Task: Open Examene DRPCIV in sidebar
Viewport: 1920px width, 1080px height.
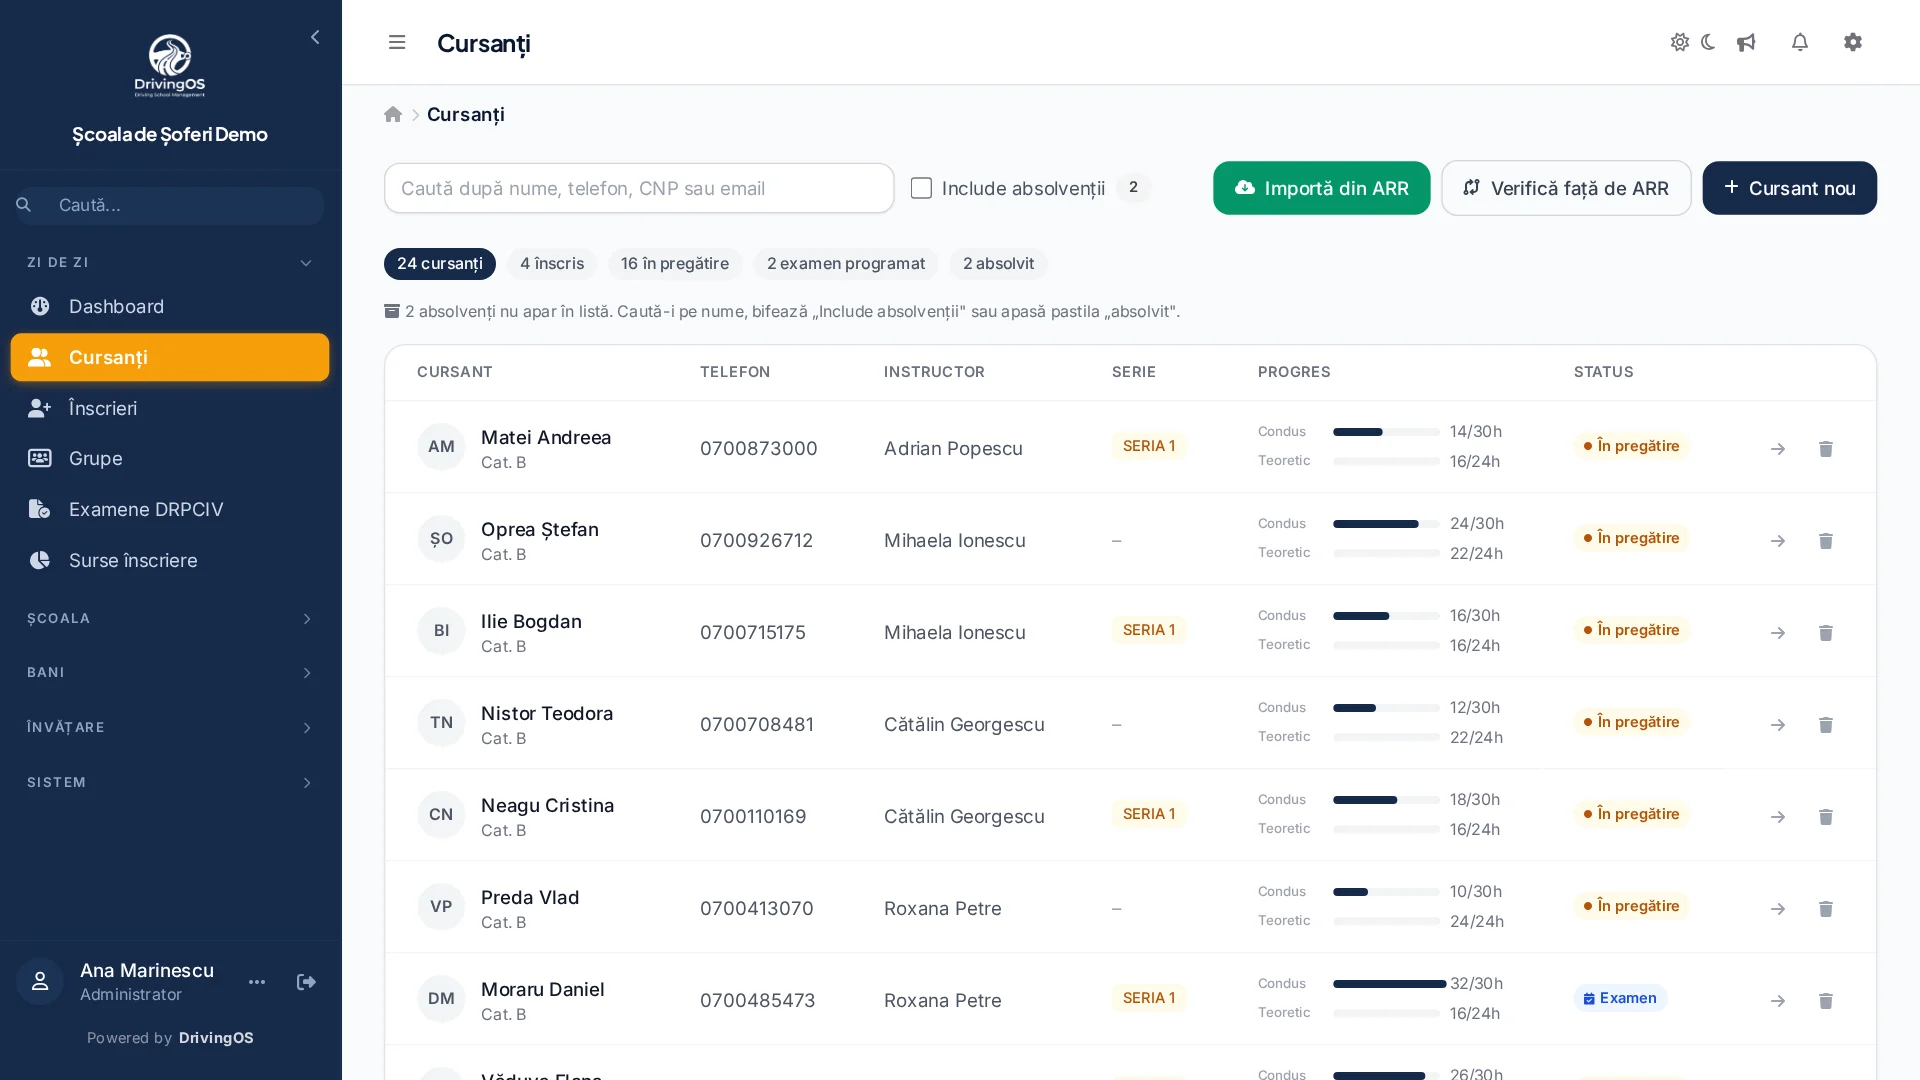Action: point(170,509)
